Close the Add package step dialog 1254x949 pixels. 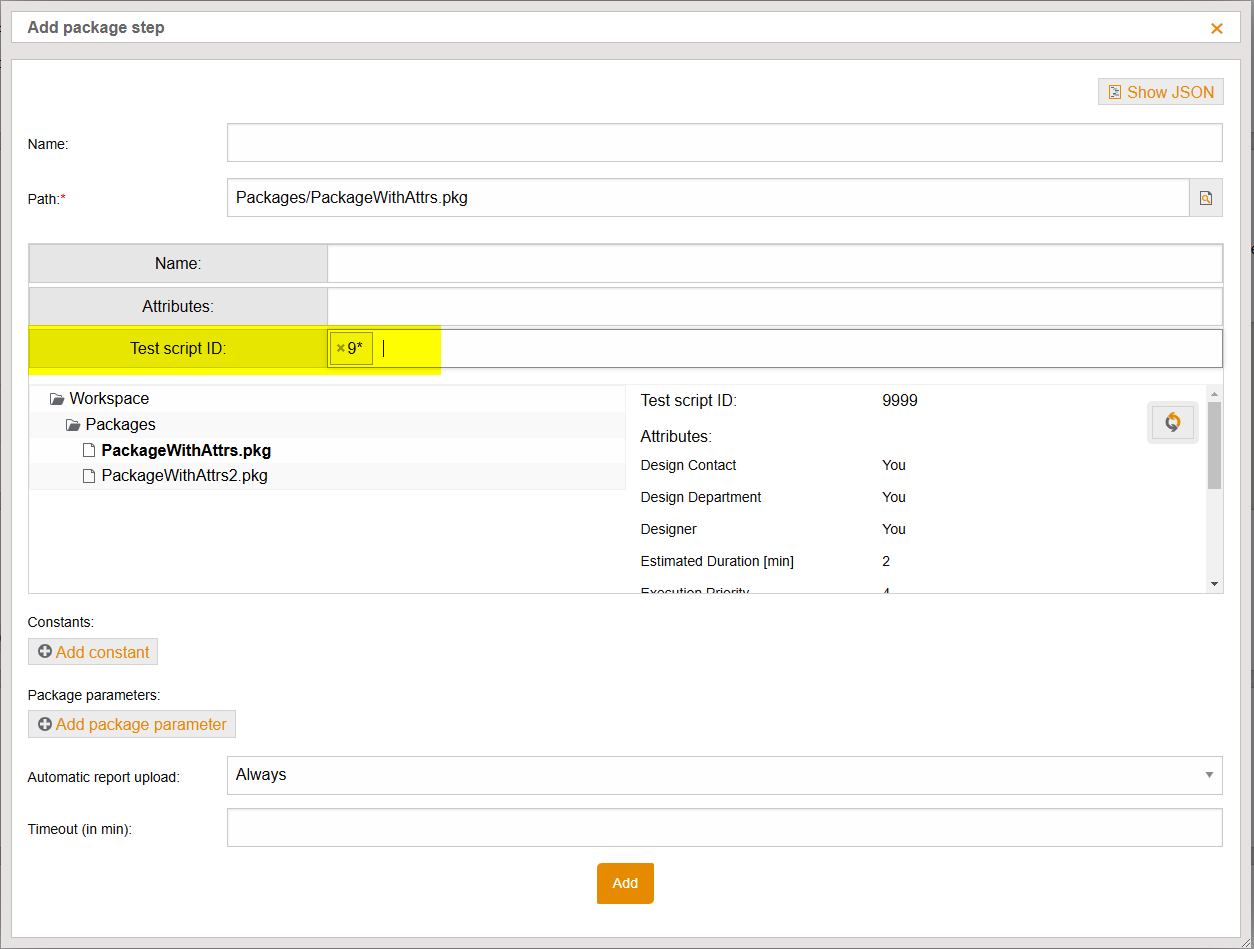click(x=1217, y=28)
